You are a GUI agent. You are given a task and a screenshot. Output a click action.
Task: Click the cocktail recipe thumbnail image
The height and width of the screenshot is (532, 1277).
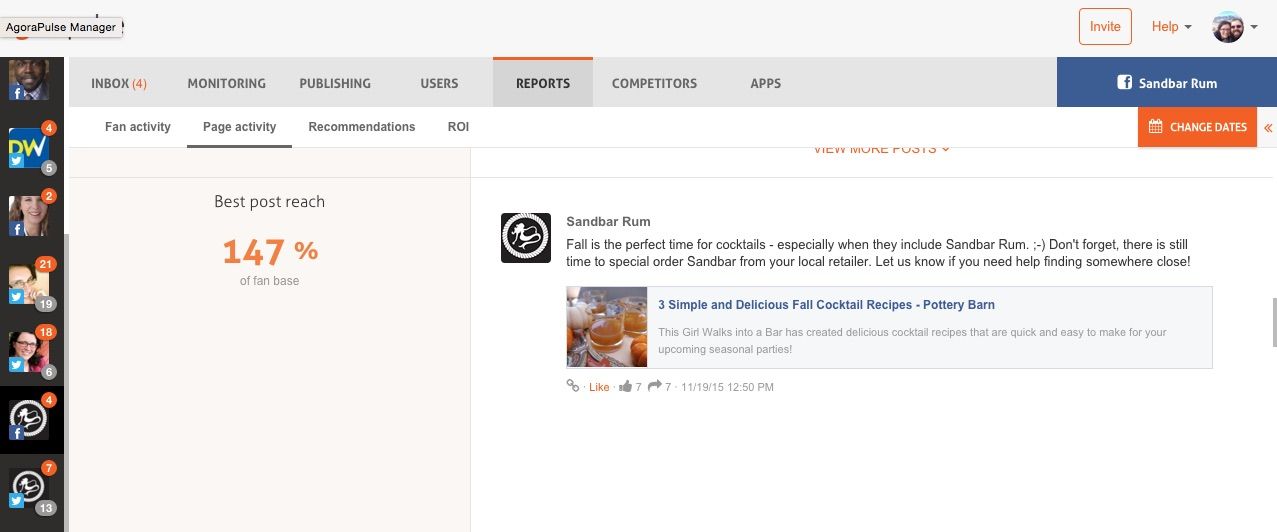click(x=607, y=327)
